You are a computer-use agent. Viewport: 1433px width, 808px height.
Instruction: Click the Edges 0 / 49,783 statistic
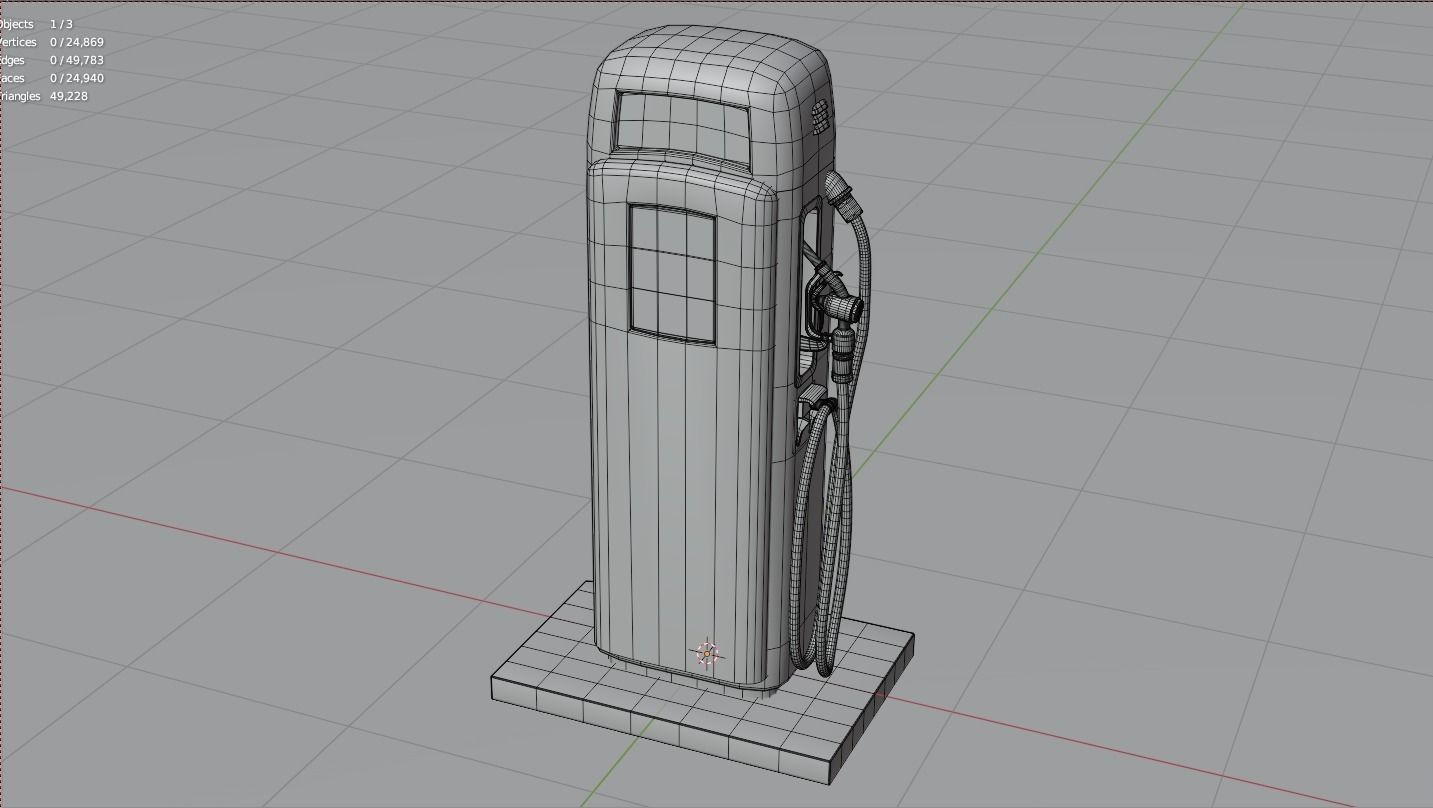coord(52,60)
